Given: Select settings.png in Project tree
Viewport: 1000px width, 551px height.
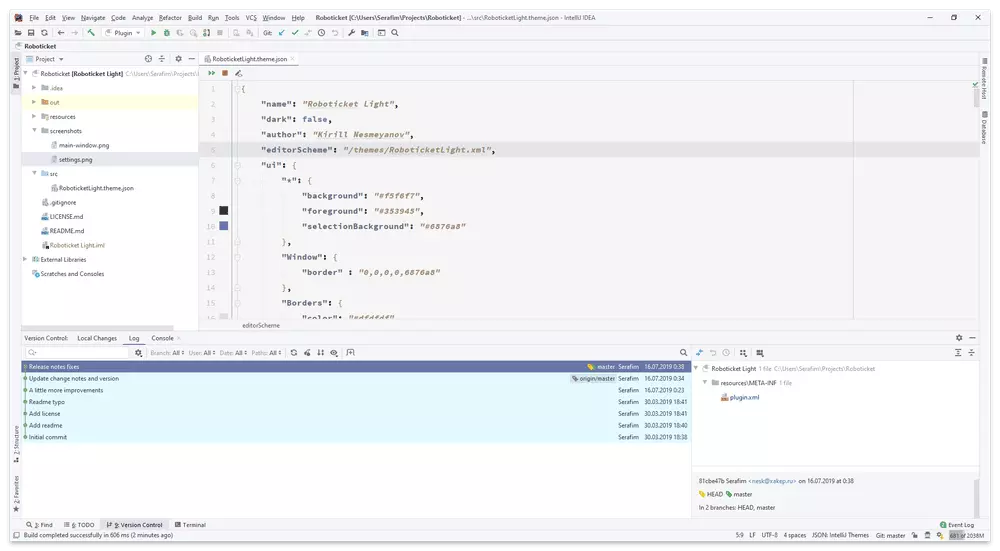Looking at the screenshot, I should (x=75, y=159).
